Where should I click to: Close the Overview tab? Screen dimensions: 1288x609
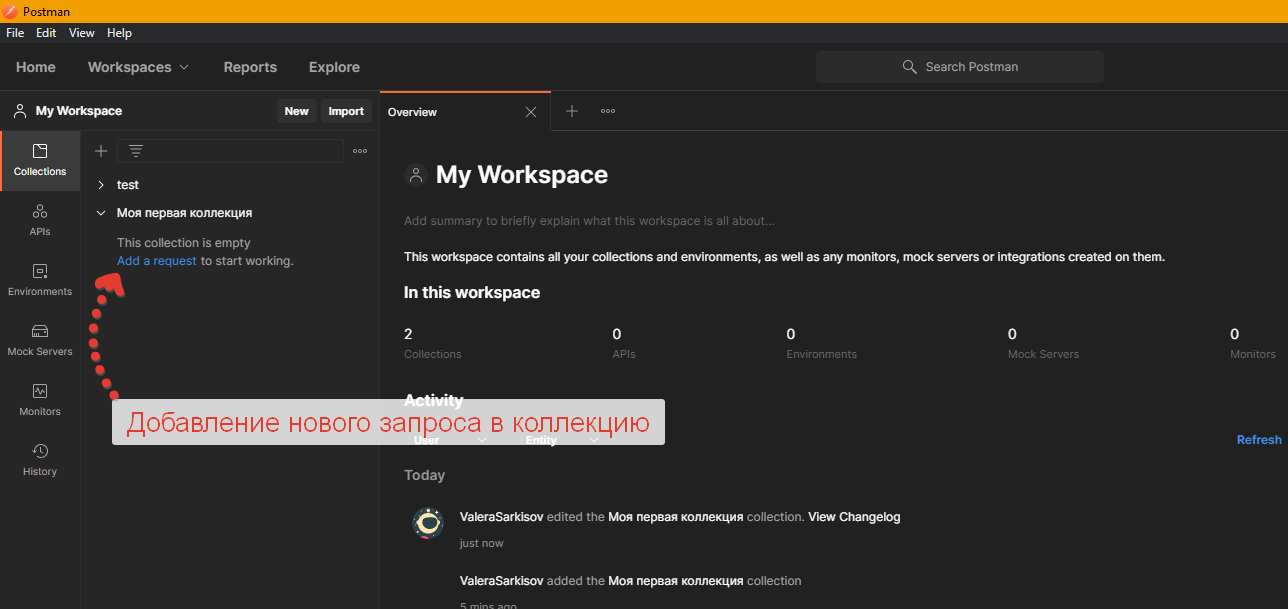coord(531,112)
